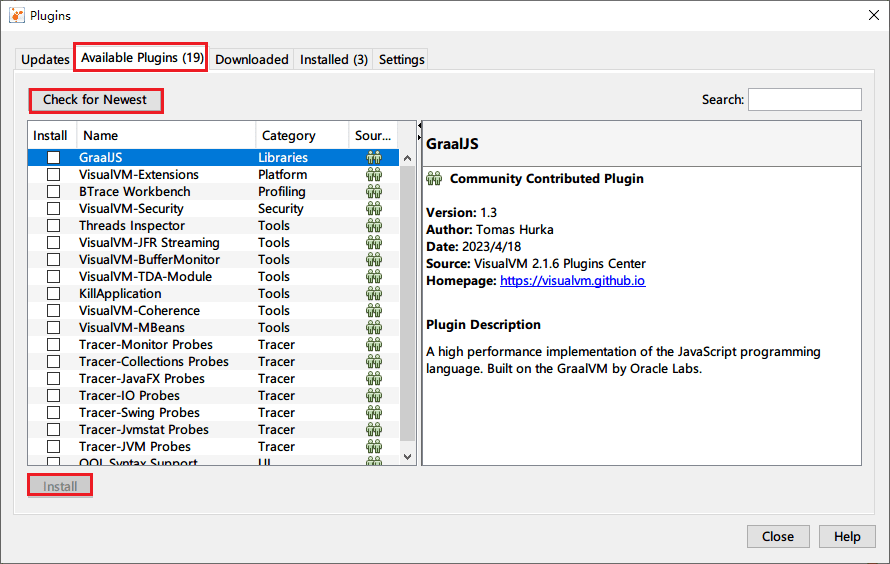
Task: Open the Downloaded tab
Action: click(x=251, y=60)
